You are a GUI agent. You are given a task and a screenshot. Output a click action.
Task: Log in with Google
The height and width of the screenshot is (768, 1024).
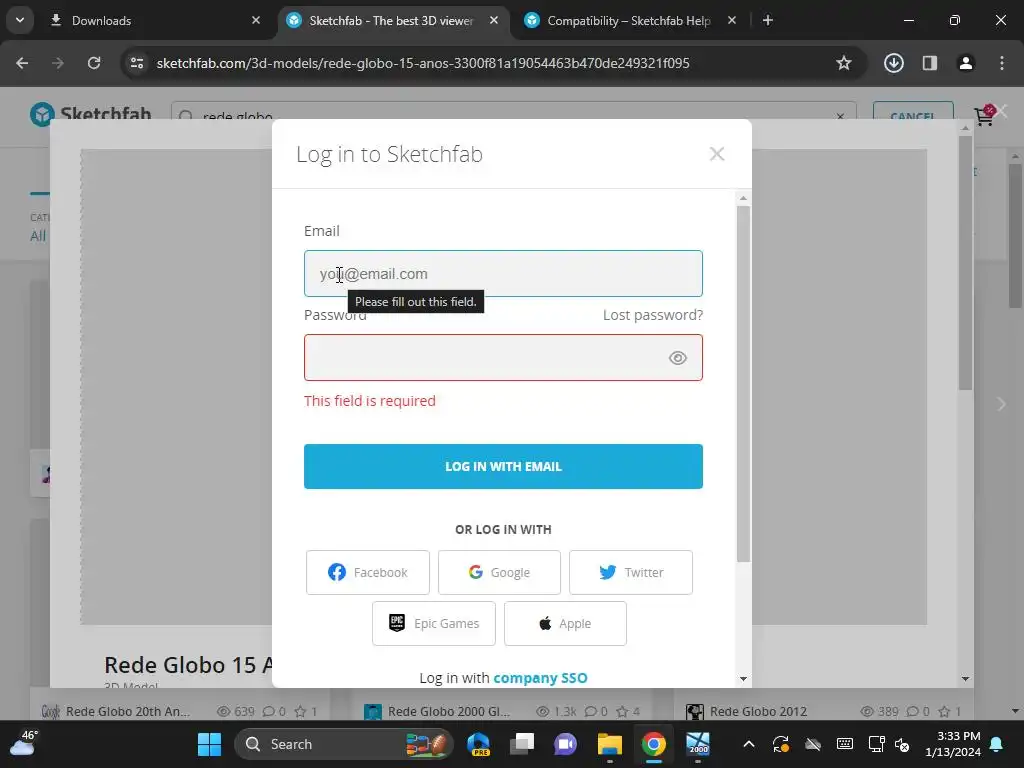(x=499, y=573)
